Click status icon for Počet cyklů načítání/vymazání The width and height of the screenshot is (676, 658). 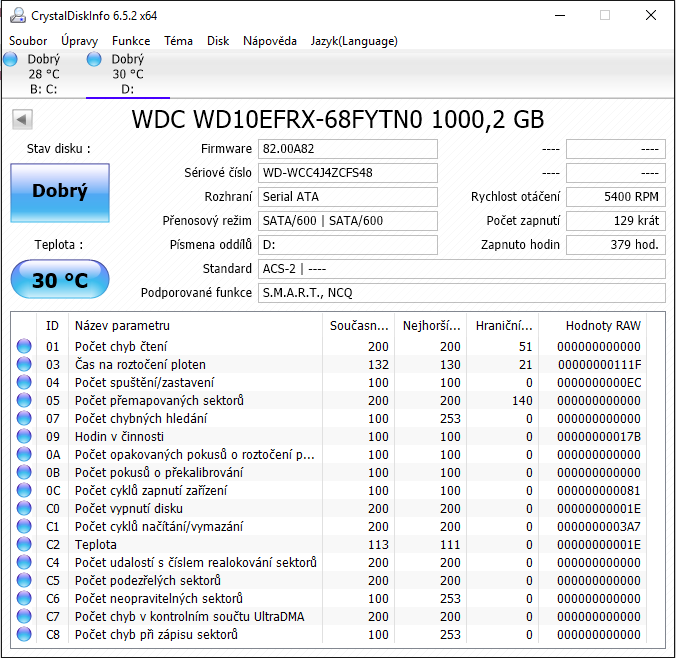tap(24, 526)
